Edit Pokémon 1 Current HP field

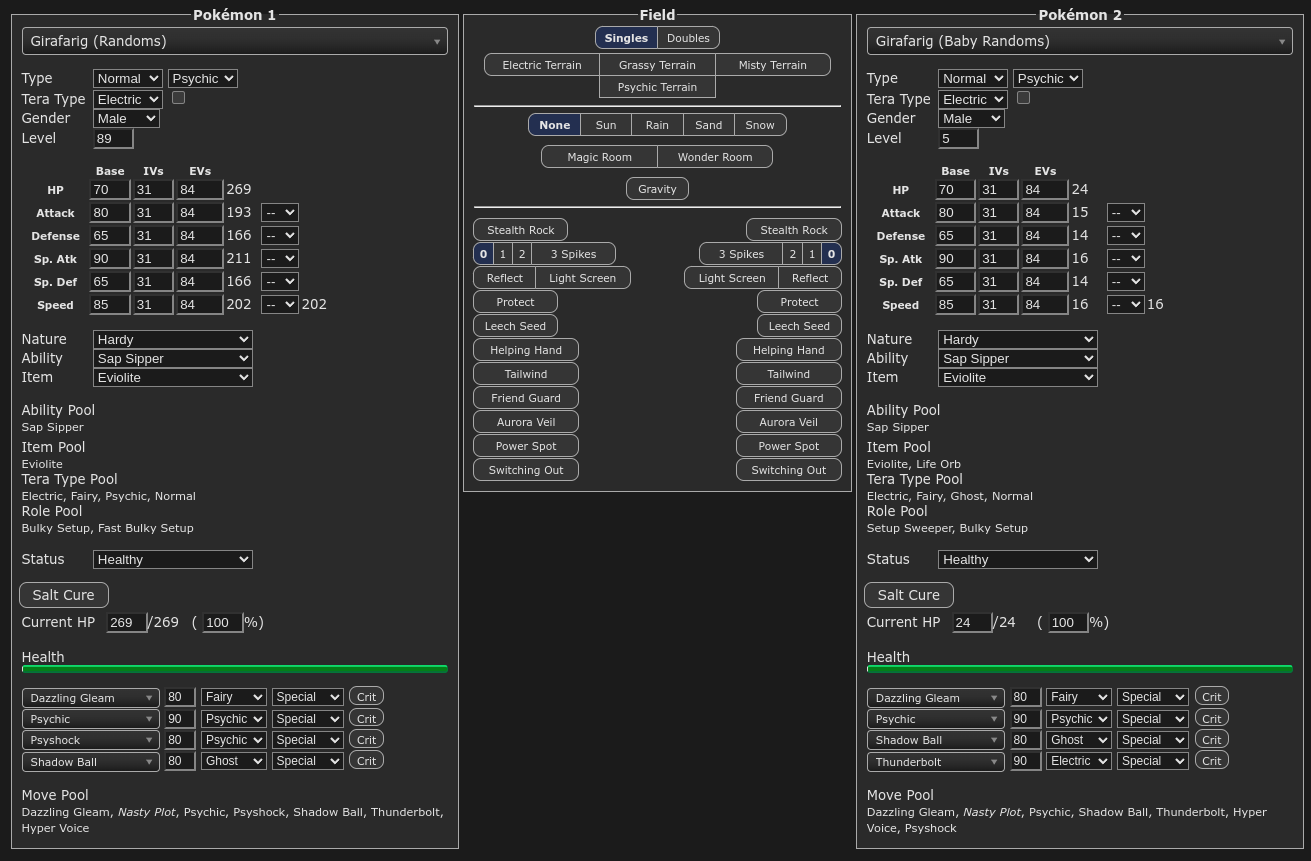[127, 623]
